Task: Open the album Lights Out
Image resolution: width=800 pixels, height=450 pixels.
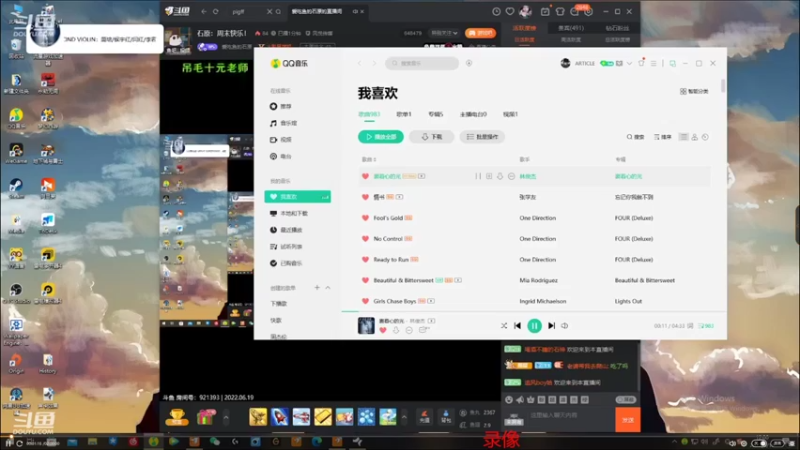Action: click(629, 301)
